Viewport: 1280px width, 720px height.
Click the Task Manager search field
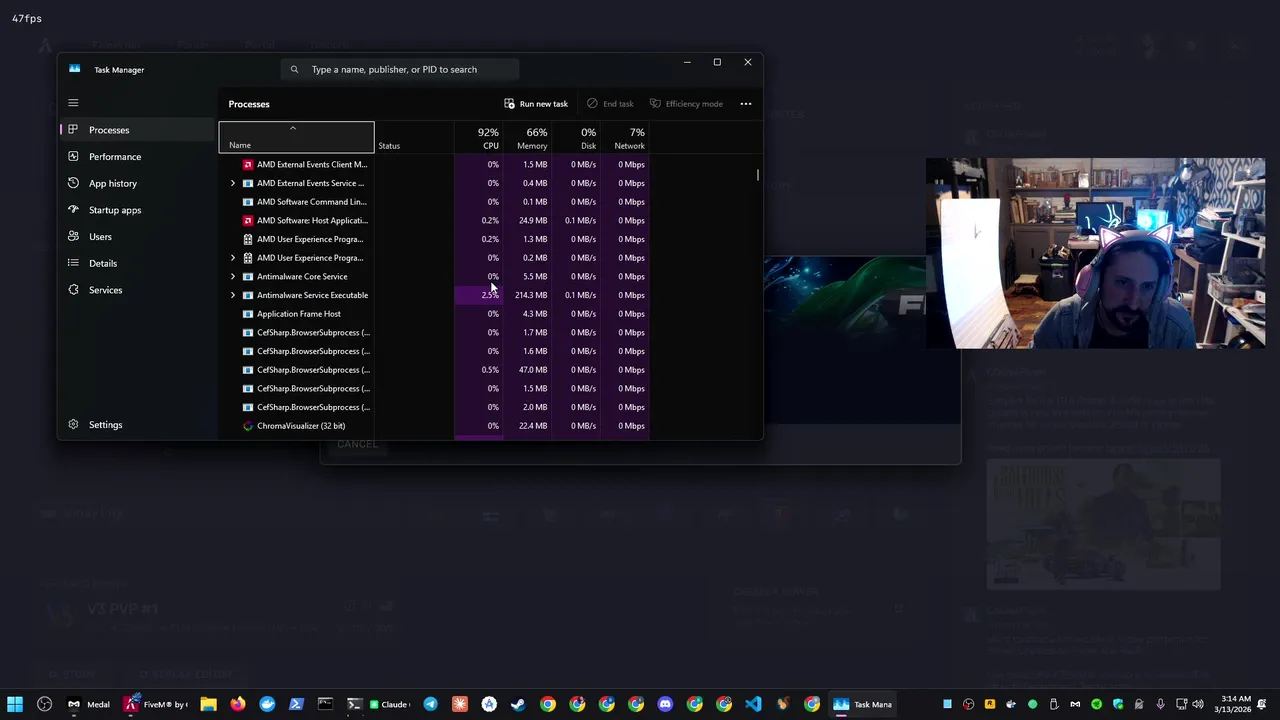(x=400, y=70)
